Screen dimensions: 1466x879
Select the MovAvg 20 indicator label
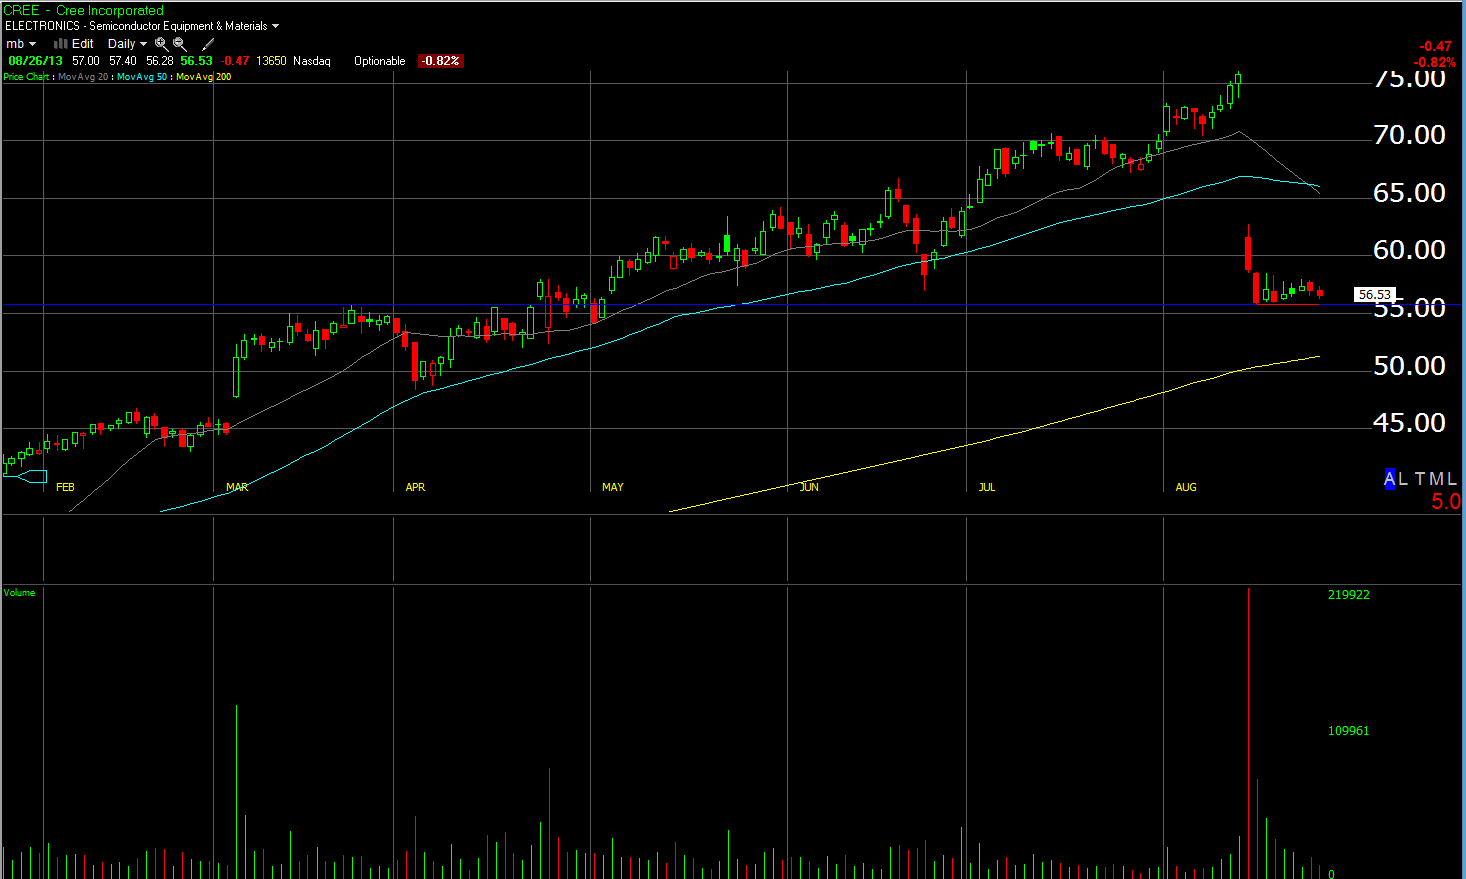tap(82, 77)
